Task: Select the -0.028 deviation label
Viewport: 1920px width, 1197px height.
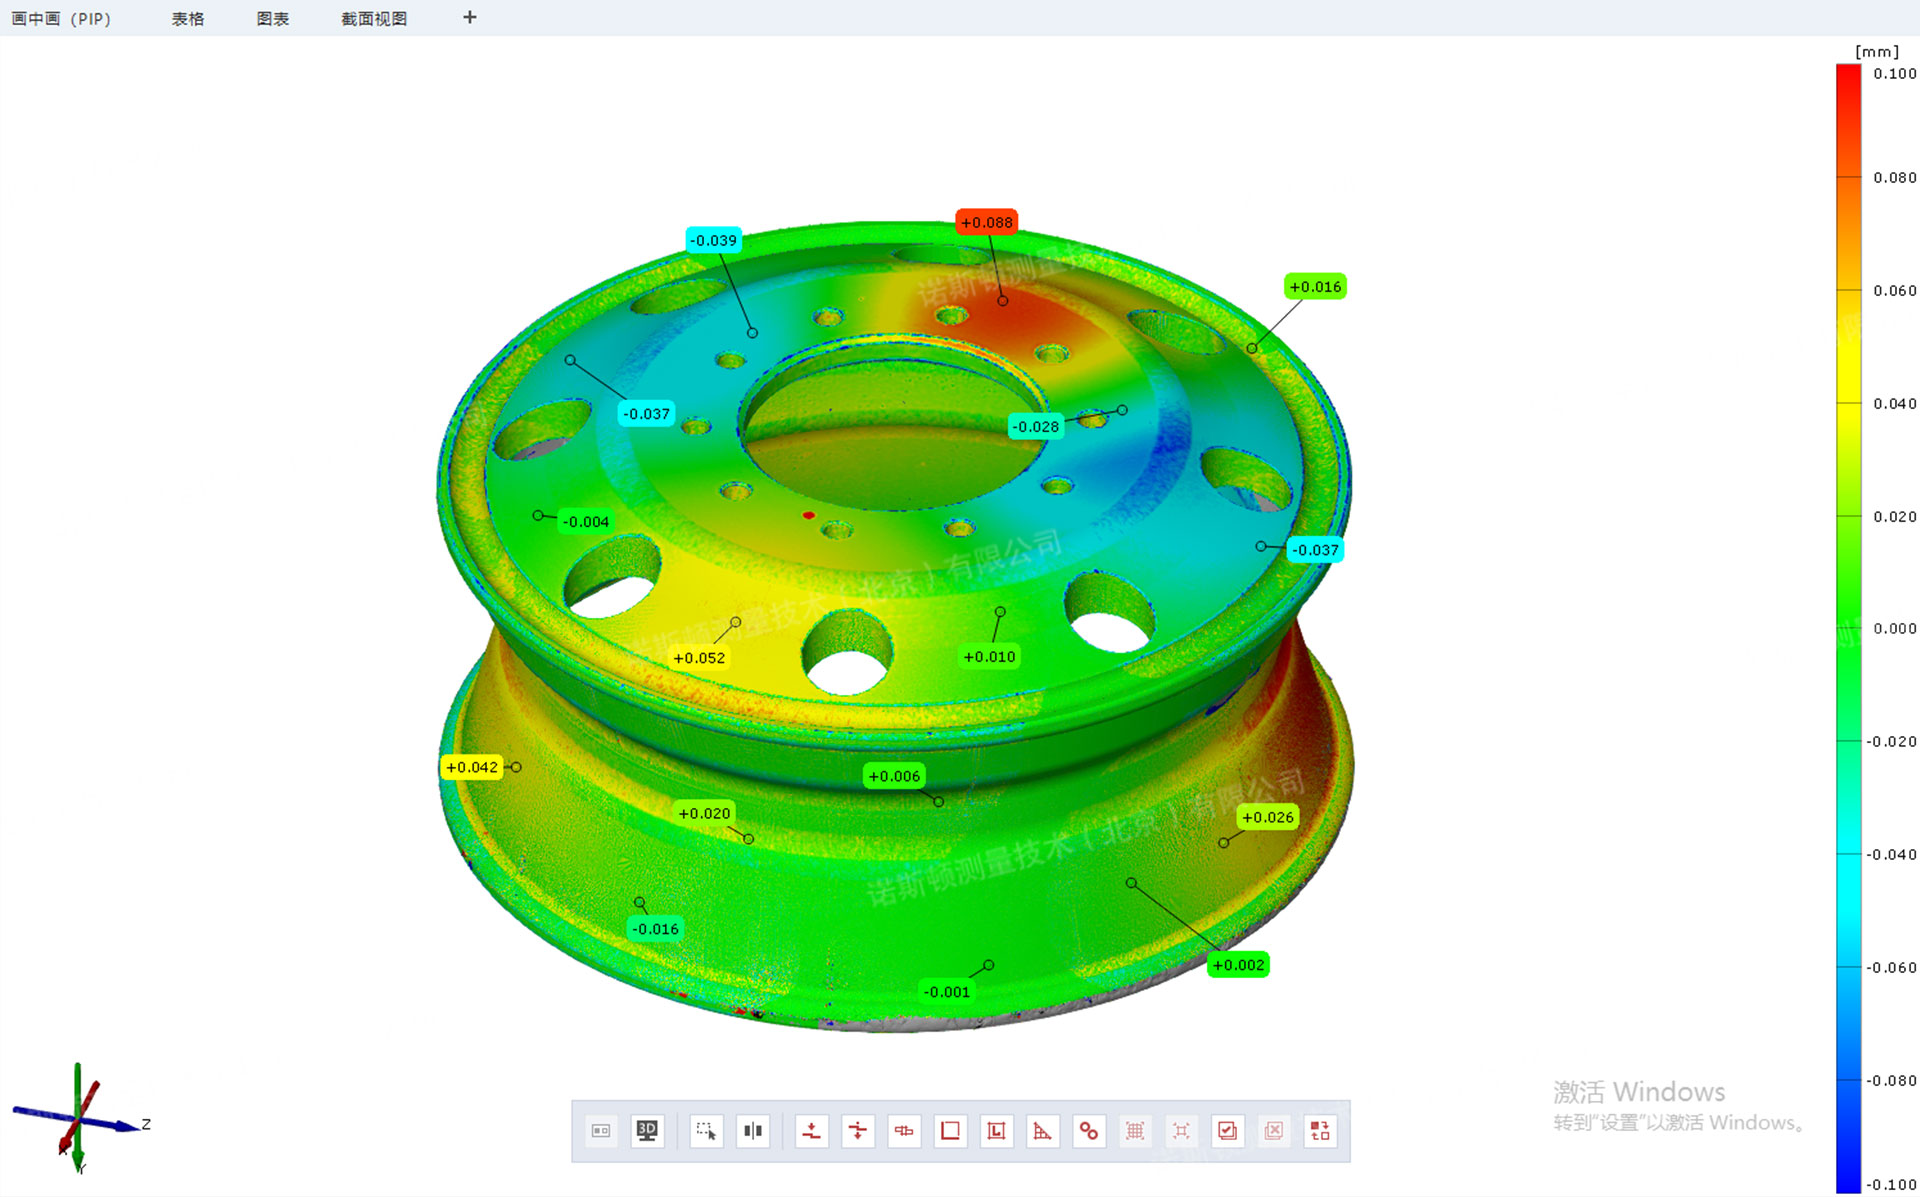Action: click(1035, 427)
